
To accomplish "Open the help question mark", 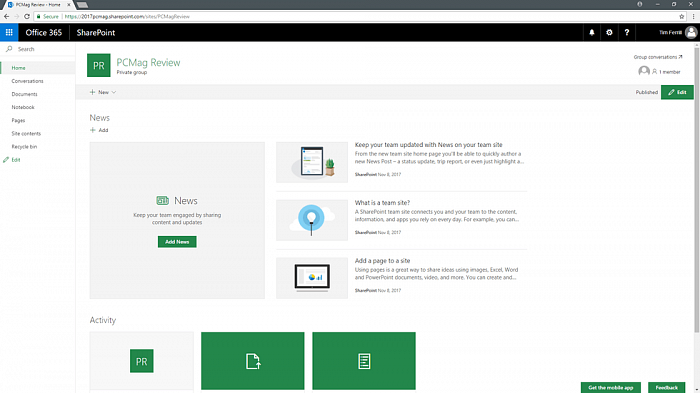I will click(626, 32).
